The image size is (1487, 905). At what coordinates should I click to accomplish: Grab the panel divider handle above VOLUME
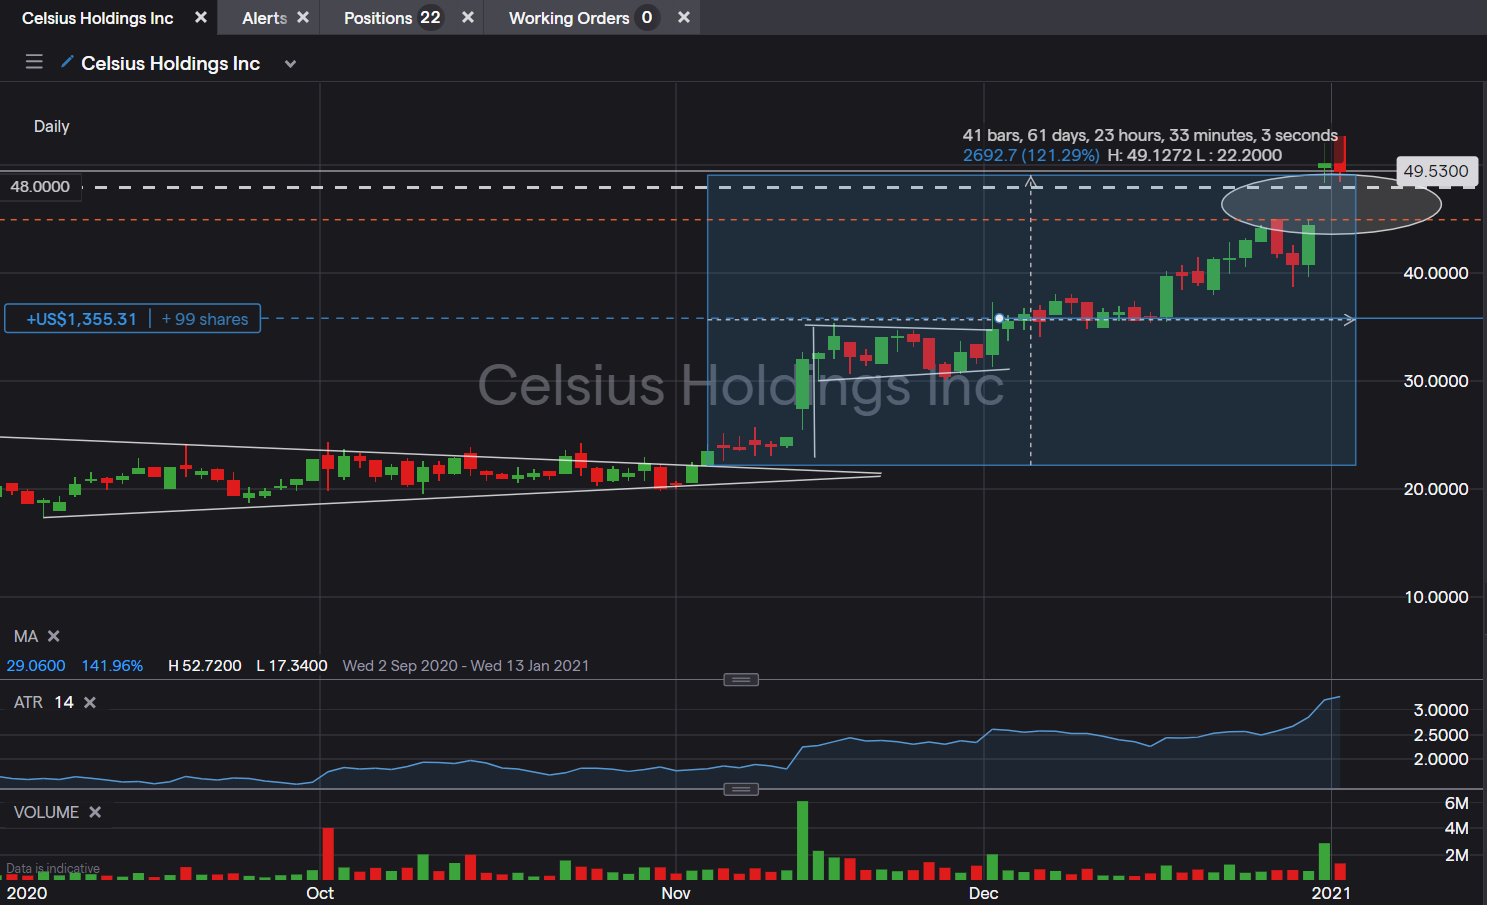(741, 789)
